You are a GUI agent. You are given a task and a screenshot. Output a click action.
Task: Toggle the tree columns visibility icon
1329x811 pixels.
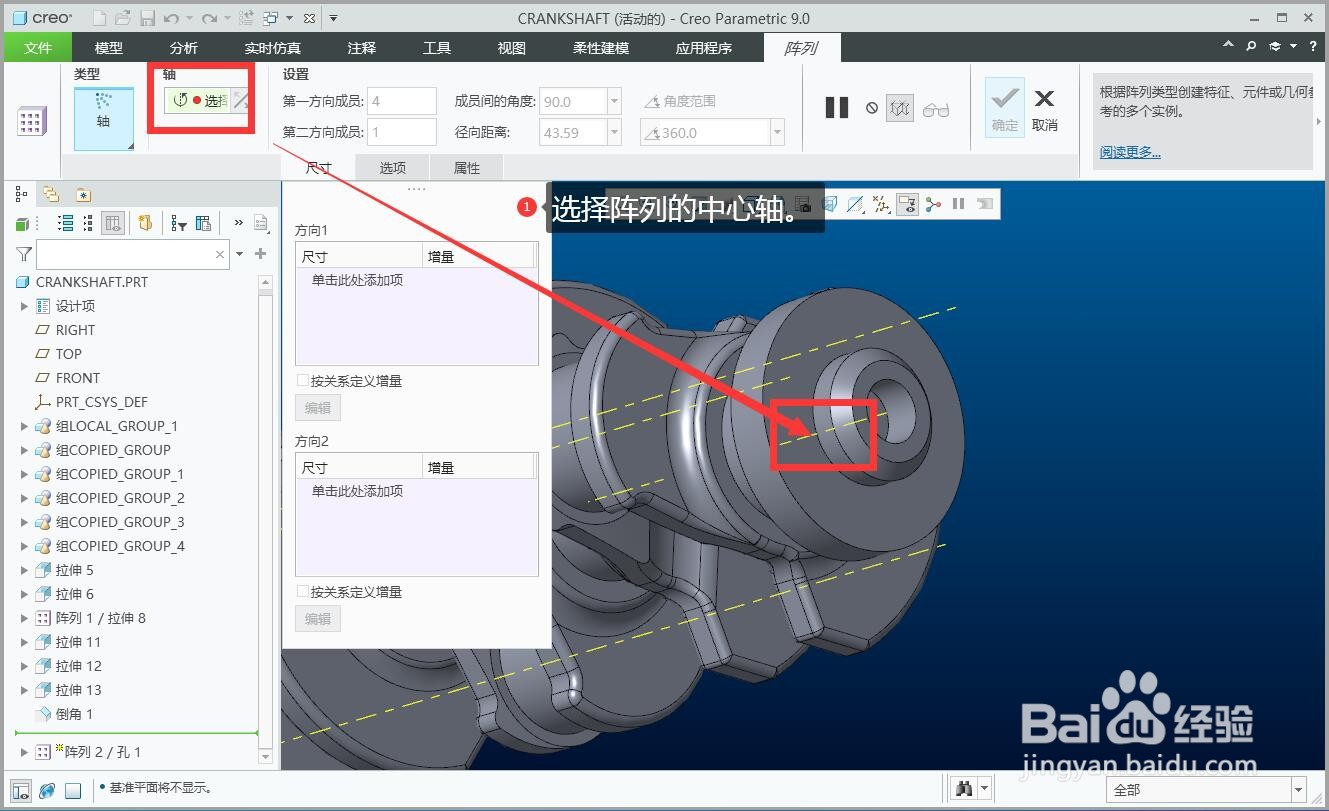tap(113, 223)
